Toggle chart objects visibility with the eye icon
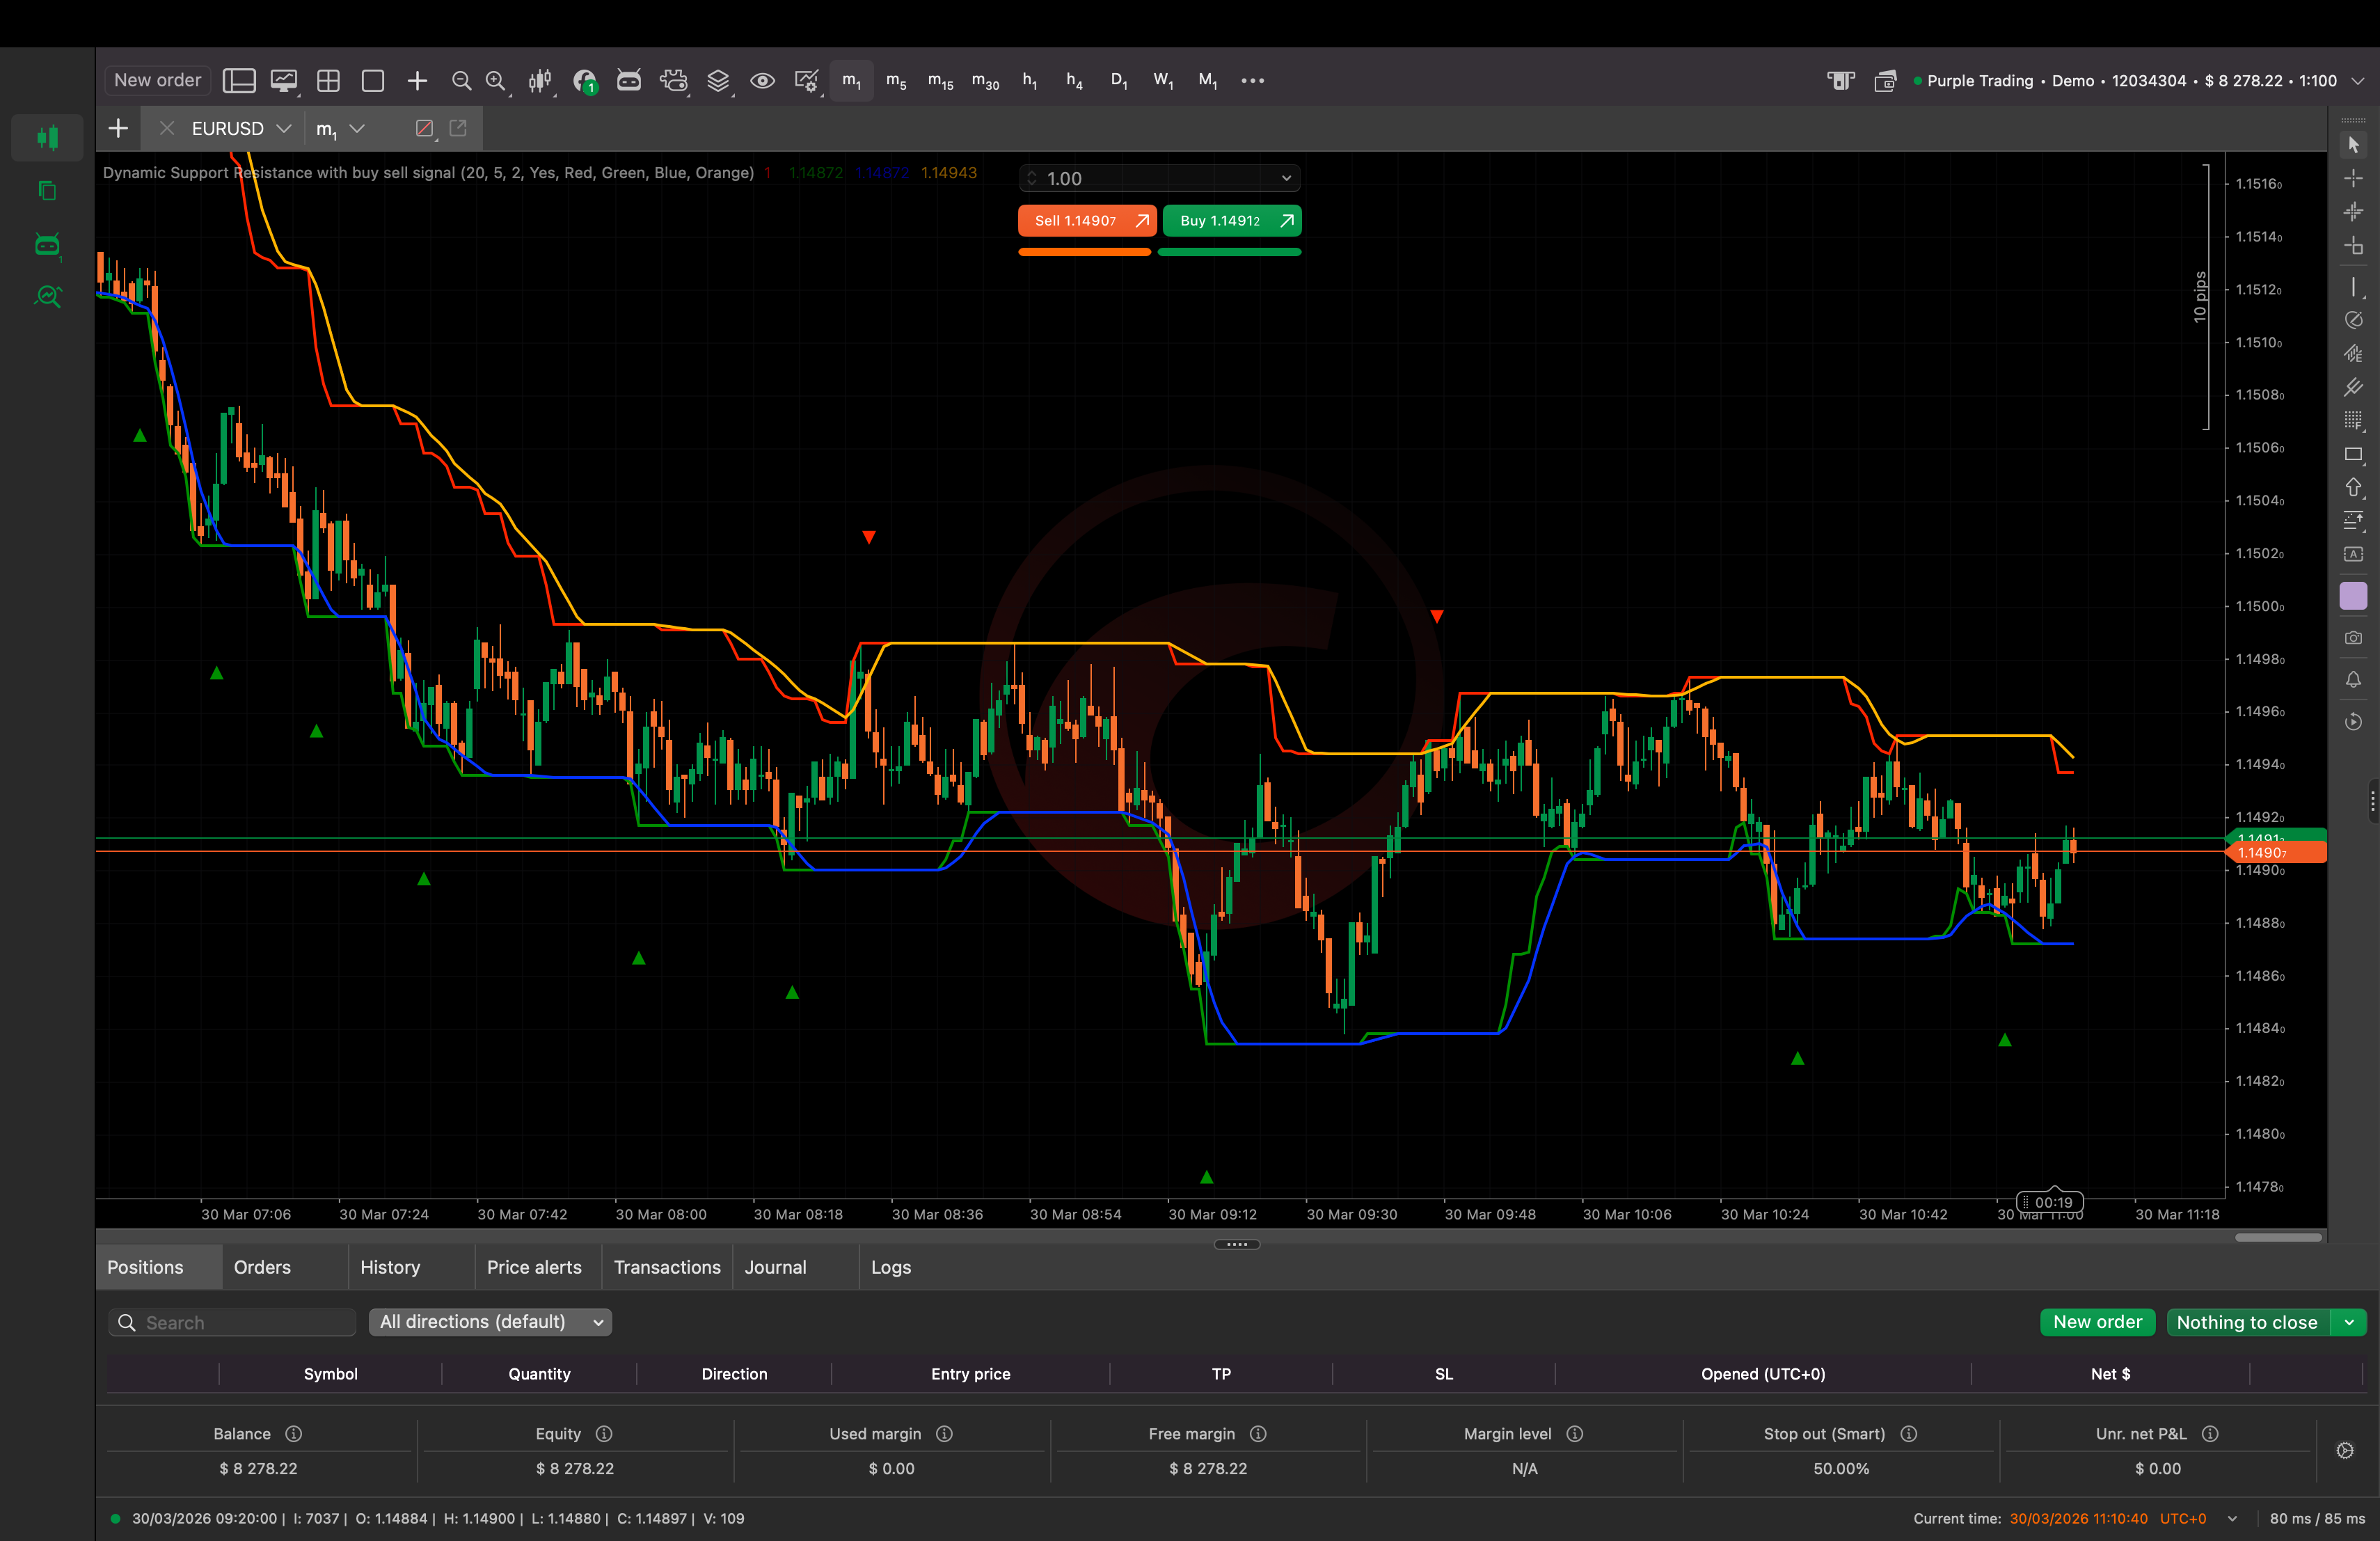This screenshot has height=1541, width=2380. pos(762,81)
